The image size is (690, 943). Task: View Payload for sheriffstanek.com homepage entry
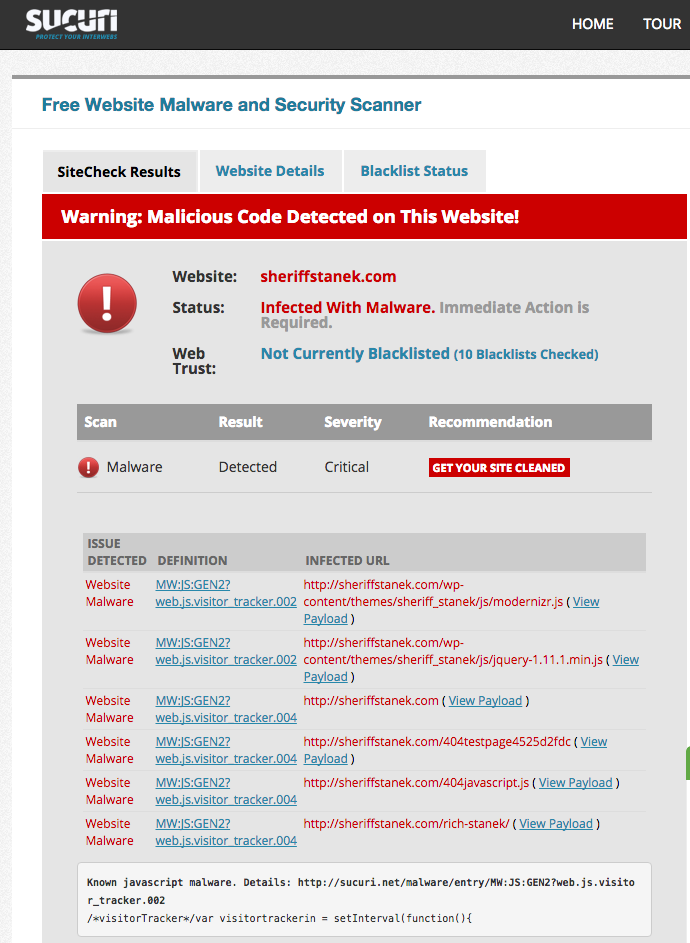pos(485,701)
